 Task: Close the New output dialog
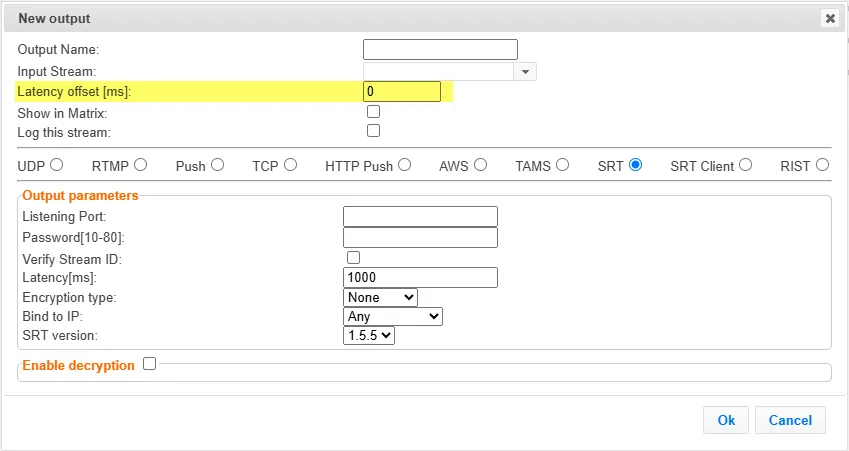coord(830,18)
